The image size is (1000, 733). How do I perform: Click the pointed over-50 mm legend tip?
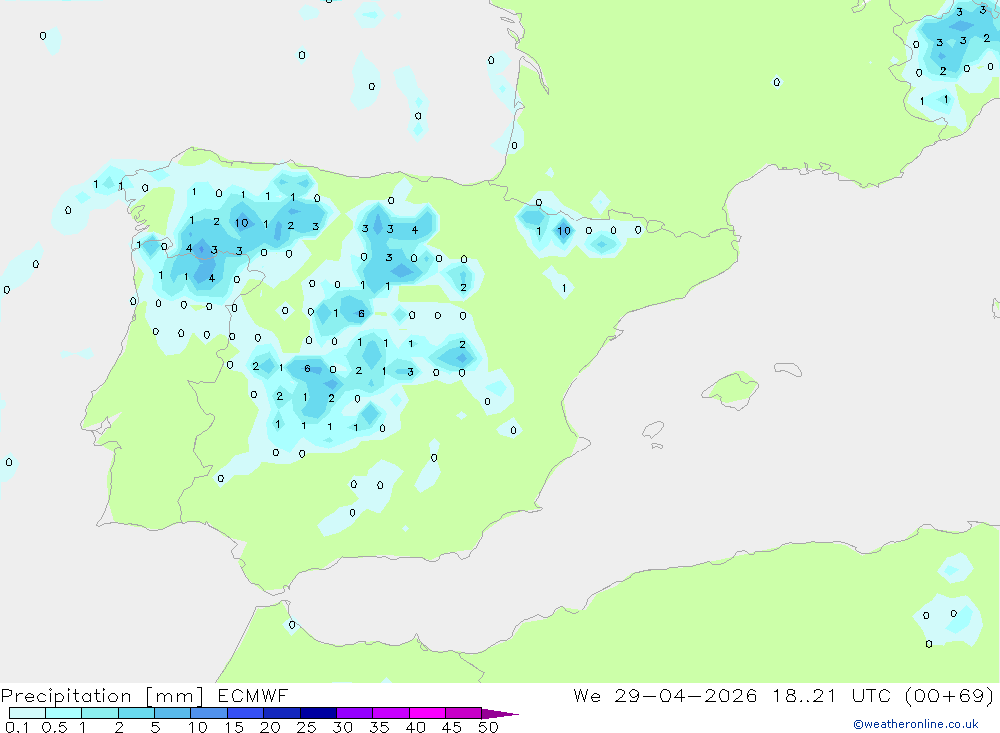pos(499,714)
